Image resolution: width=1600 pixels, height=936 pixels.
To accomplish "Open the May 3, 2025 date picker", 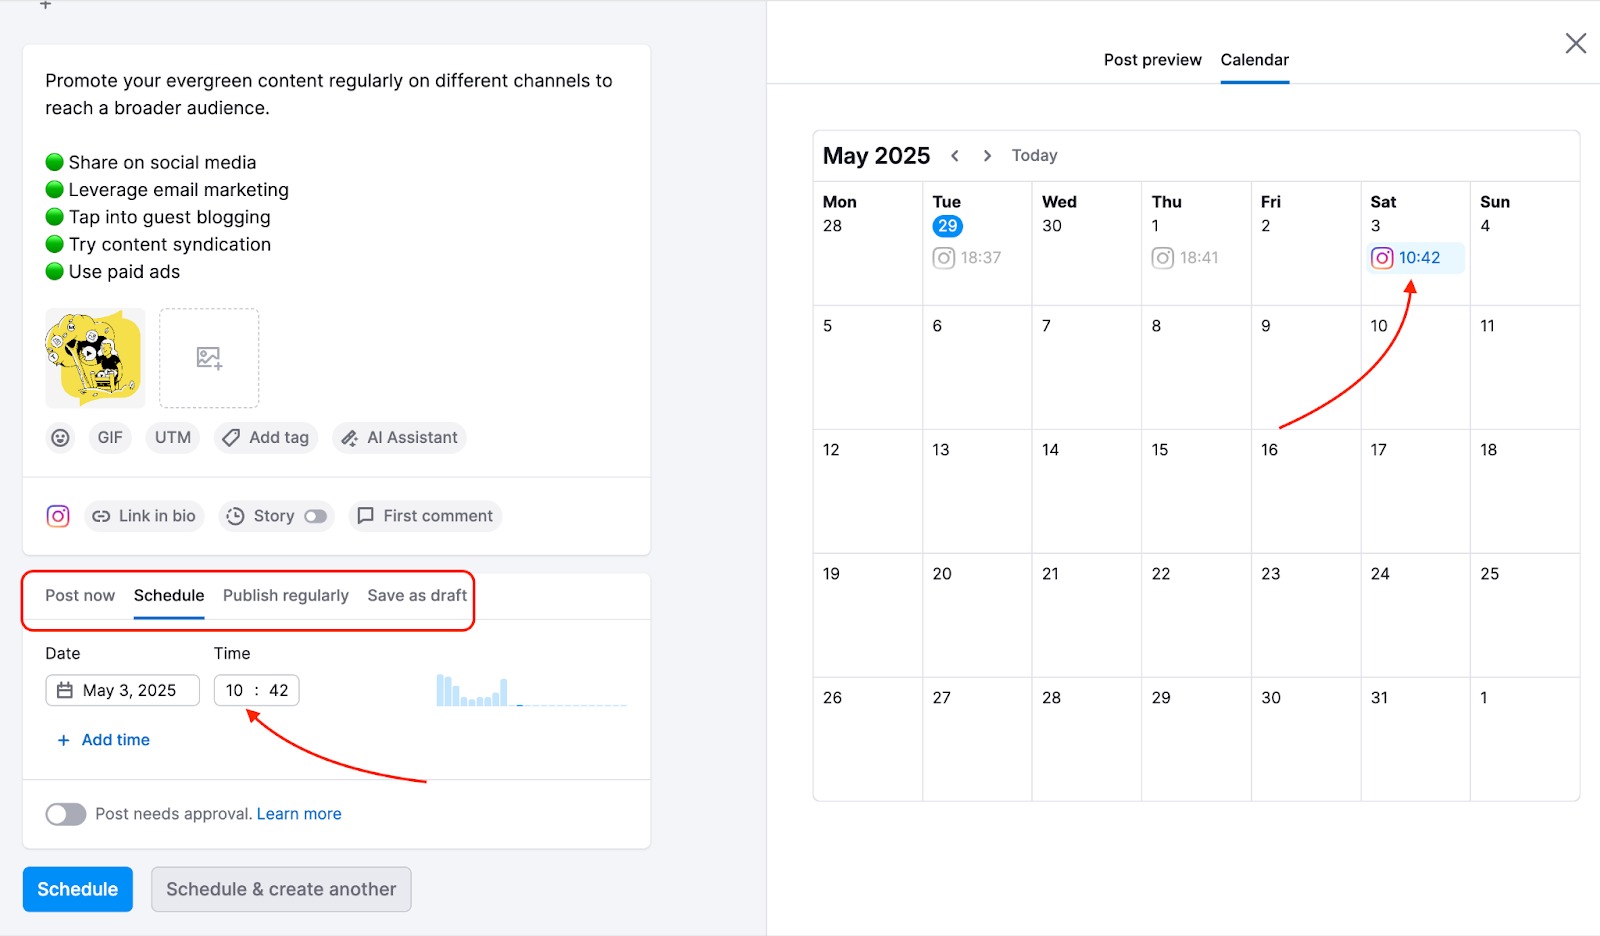I will [x=122, y=690].
